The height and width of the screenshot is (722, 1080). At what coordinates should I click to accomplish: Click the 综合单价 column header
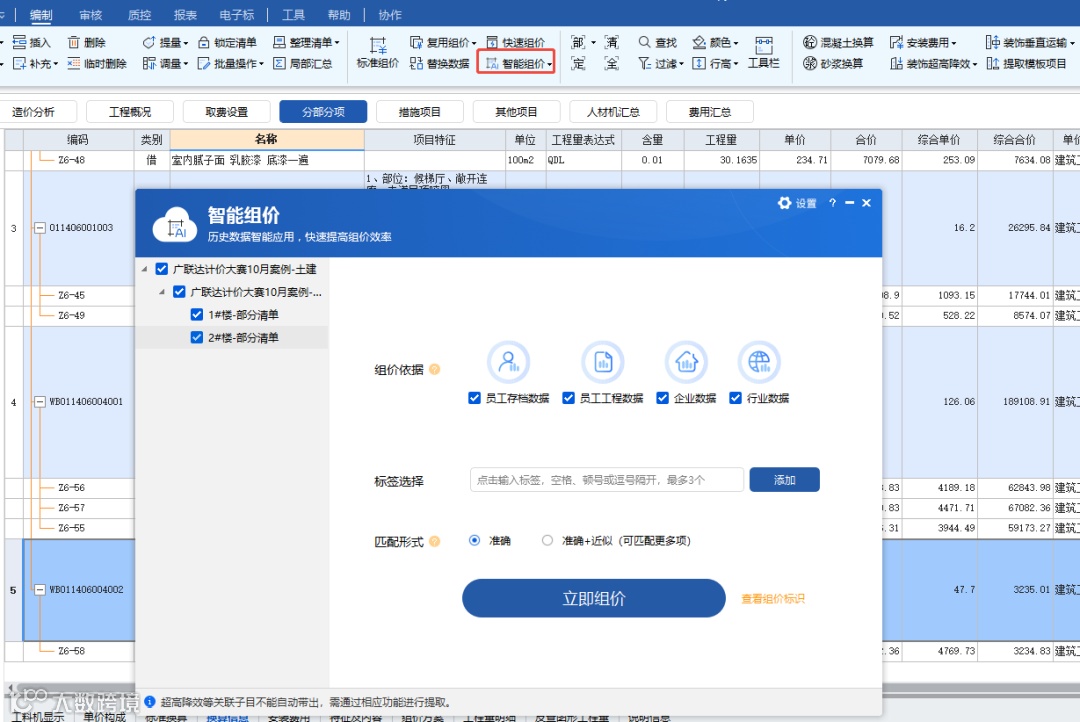(x=939, y=139)
